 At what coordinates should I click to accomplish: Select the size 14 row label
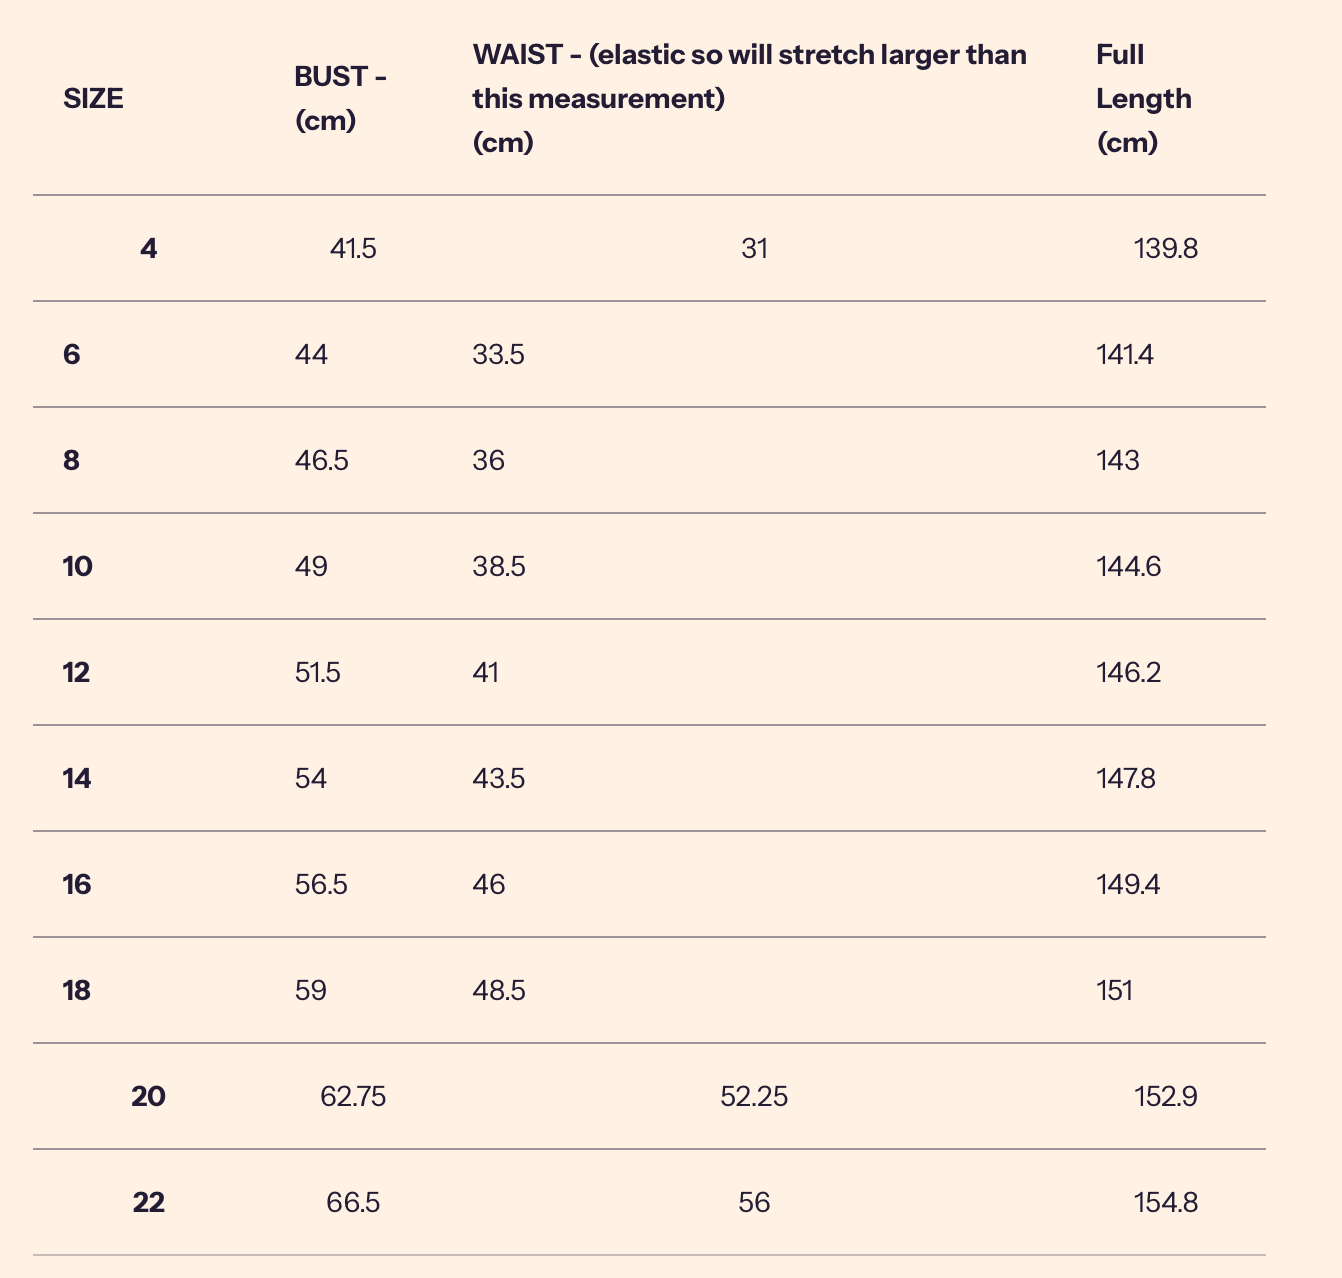77,778
